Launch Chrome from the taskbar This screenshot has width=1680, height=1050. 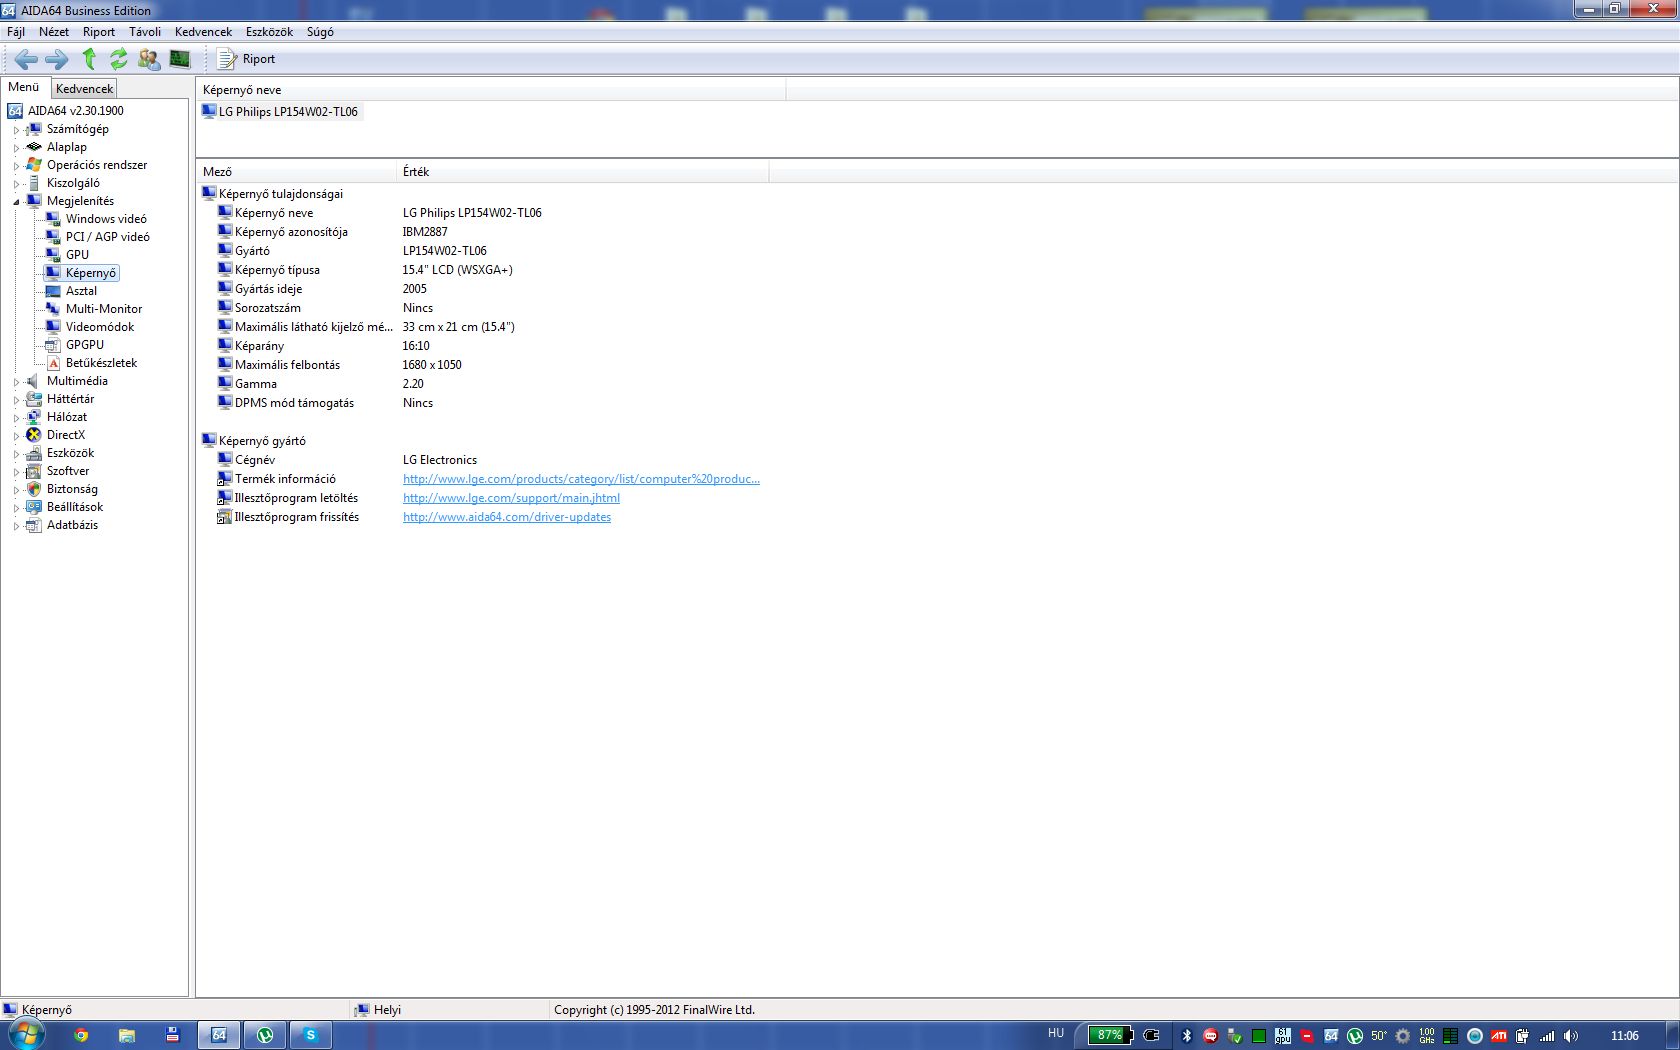click(x=81, y=1035)
